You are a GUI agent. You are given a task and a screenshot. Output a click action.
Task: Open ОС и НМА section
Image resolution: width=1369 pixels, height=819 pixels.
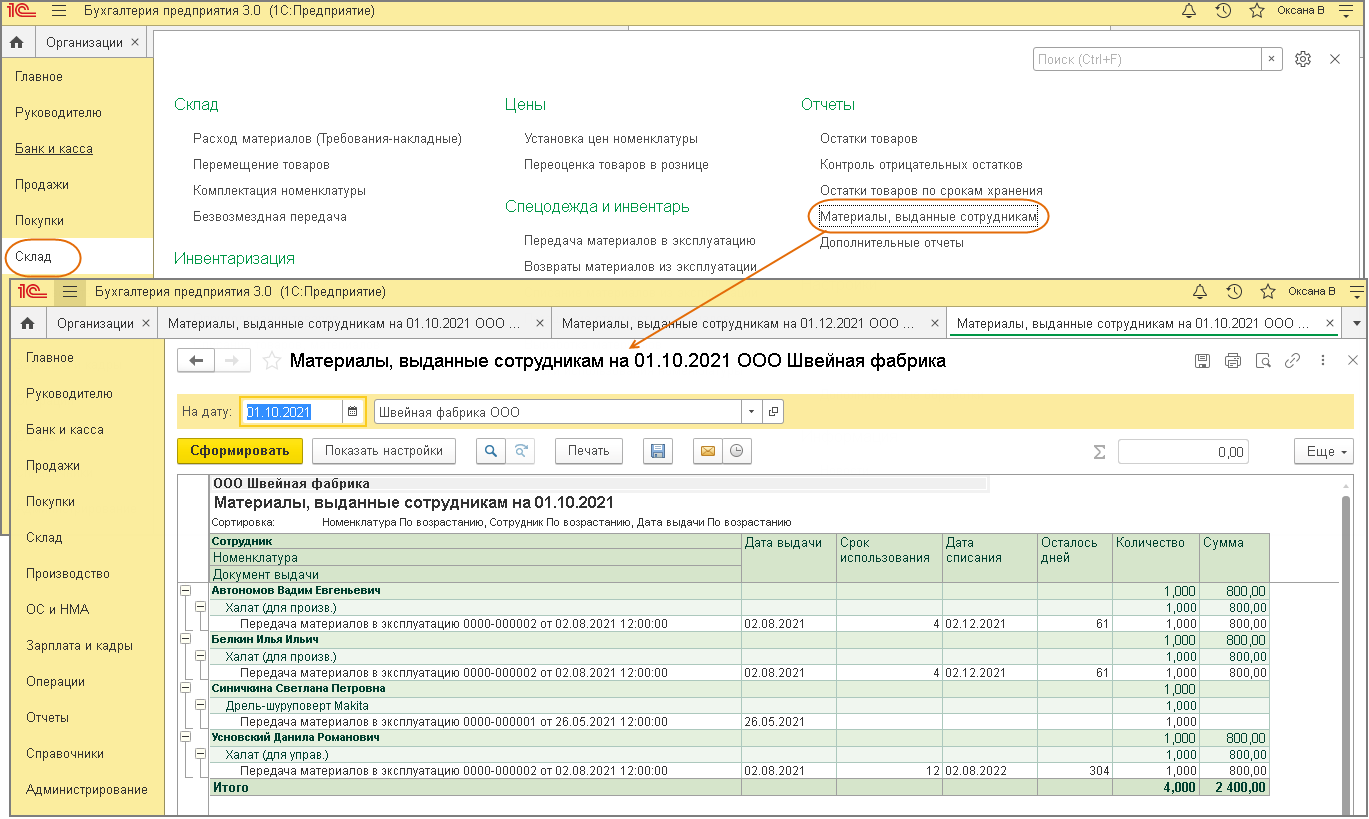tap(57, 610)
